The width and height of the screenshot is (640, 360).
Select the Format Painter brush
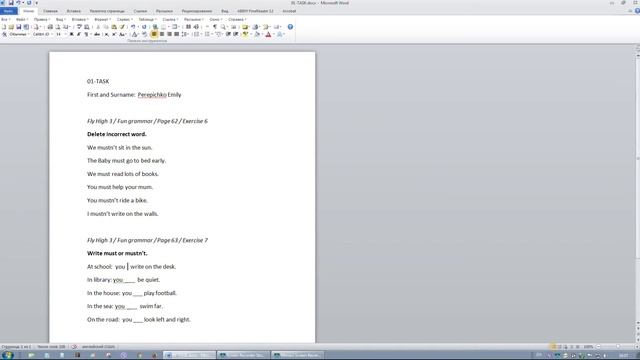[122, 27]
